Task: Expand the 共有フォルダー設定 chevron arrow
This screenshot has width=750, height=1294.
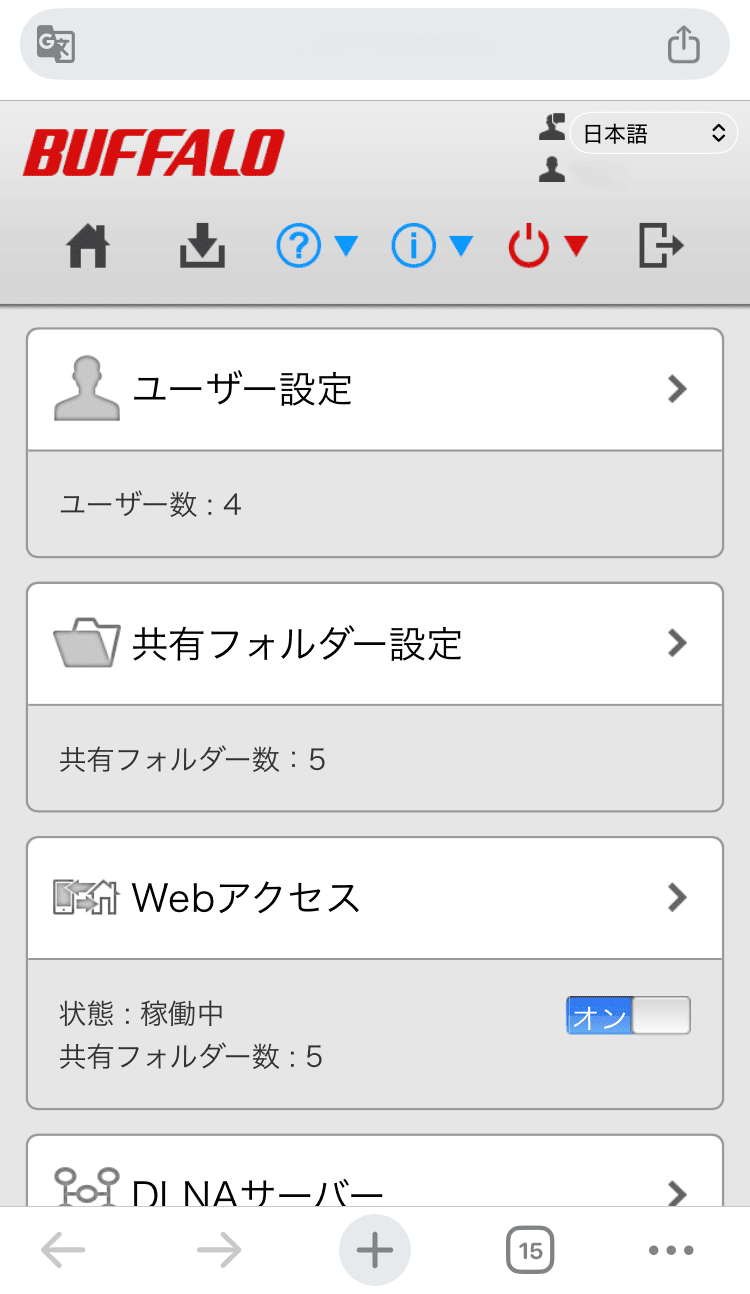Action: coord(678,643)
